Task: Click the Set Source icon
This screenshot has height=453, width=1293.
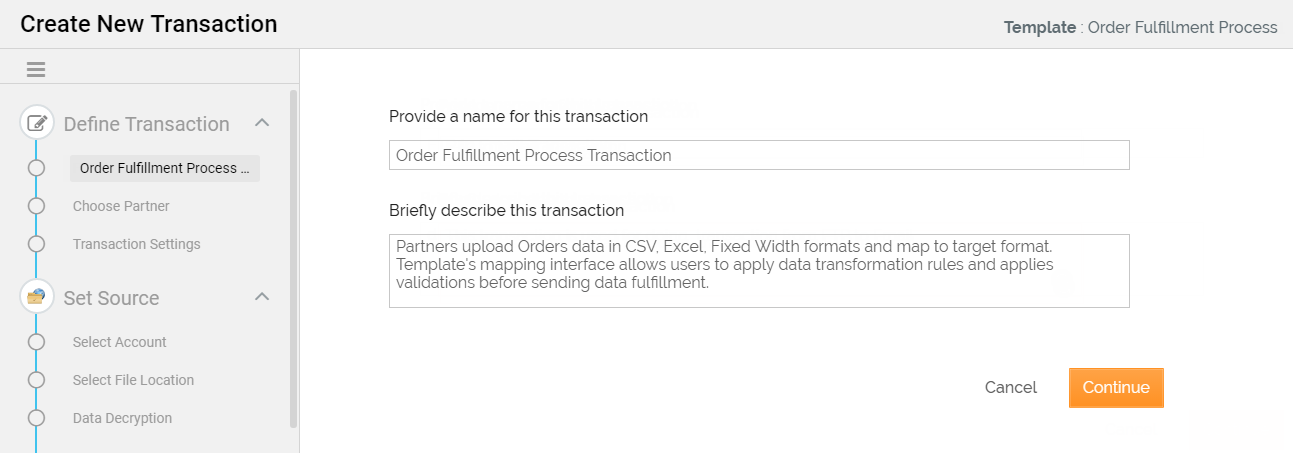Action: (x=37, y=297)
